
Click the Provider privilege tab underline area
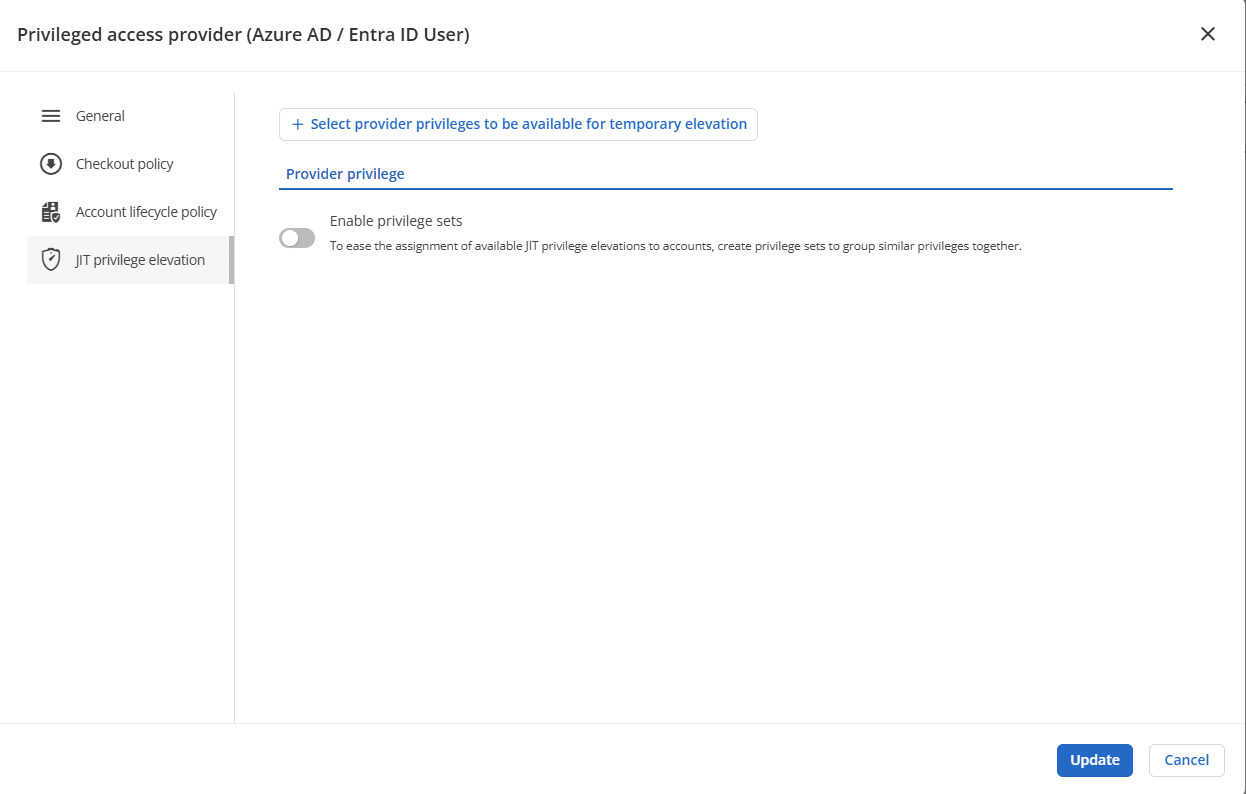coord(726,186)
